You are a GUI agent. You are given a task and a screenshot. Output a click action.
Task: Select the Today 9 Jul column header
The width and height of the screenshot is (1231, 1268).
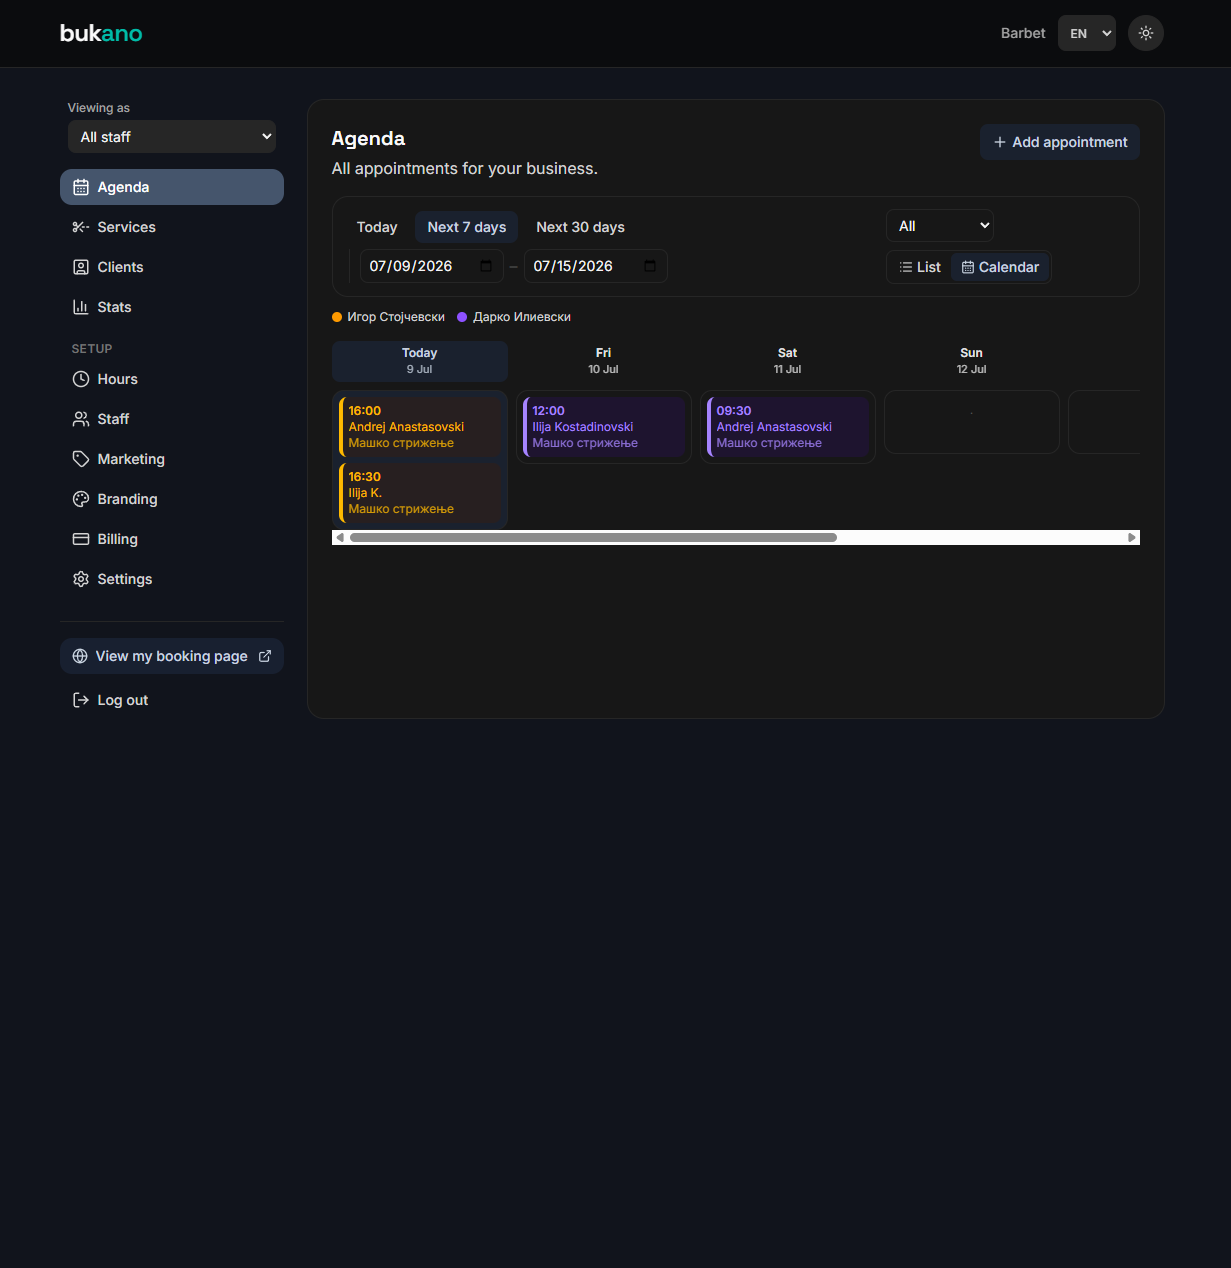[x=420, y=361]
